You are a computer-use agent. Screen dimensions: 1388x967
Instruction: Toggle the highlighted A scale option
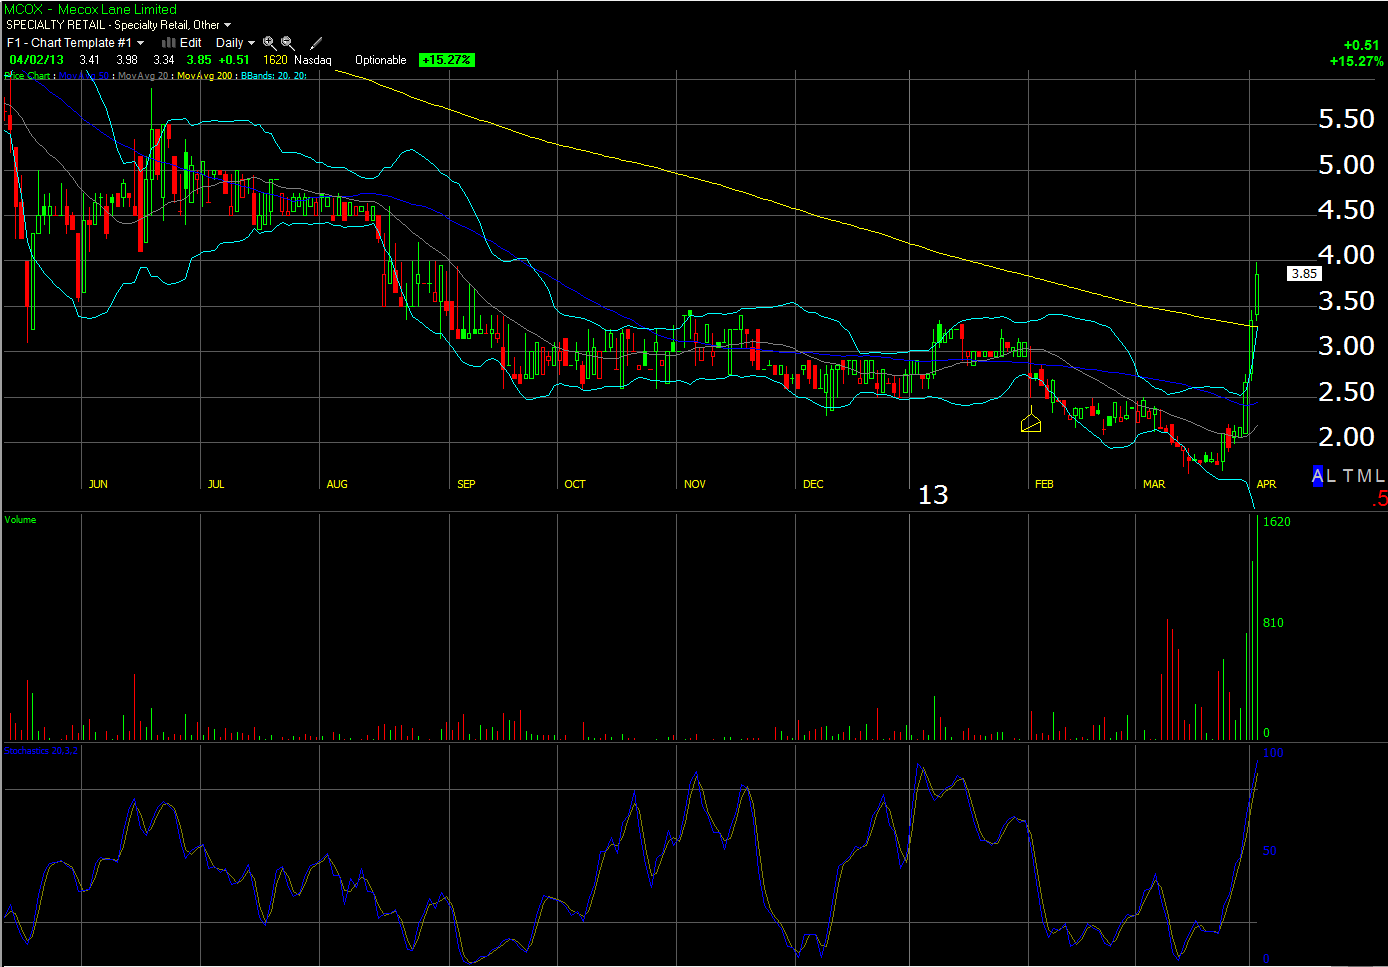tap(1318, 476)
